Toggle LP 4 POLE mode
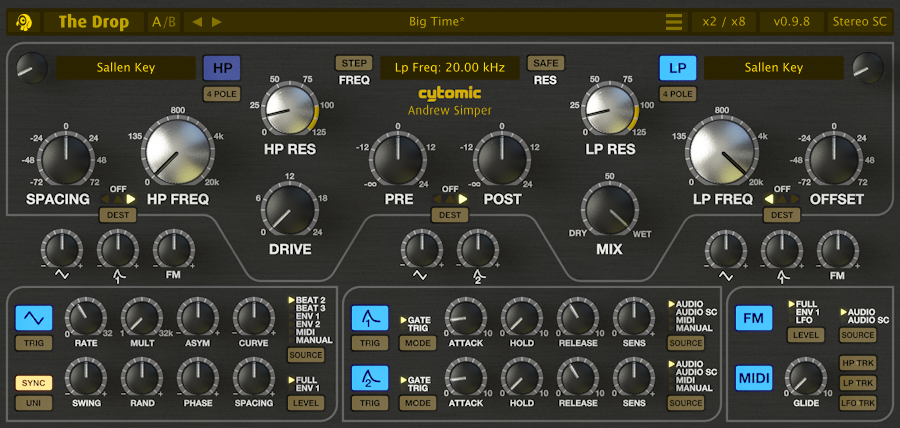The image size is (900, 428). 678,94
